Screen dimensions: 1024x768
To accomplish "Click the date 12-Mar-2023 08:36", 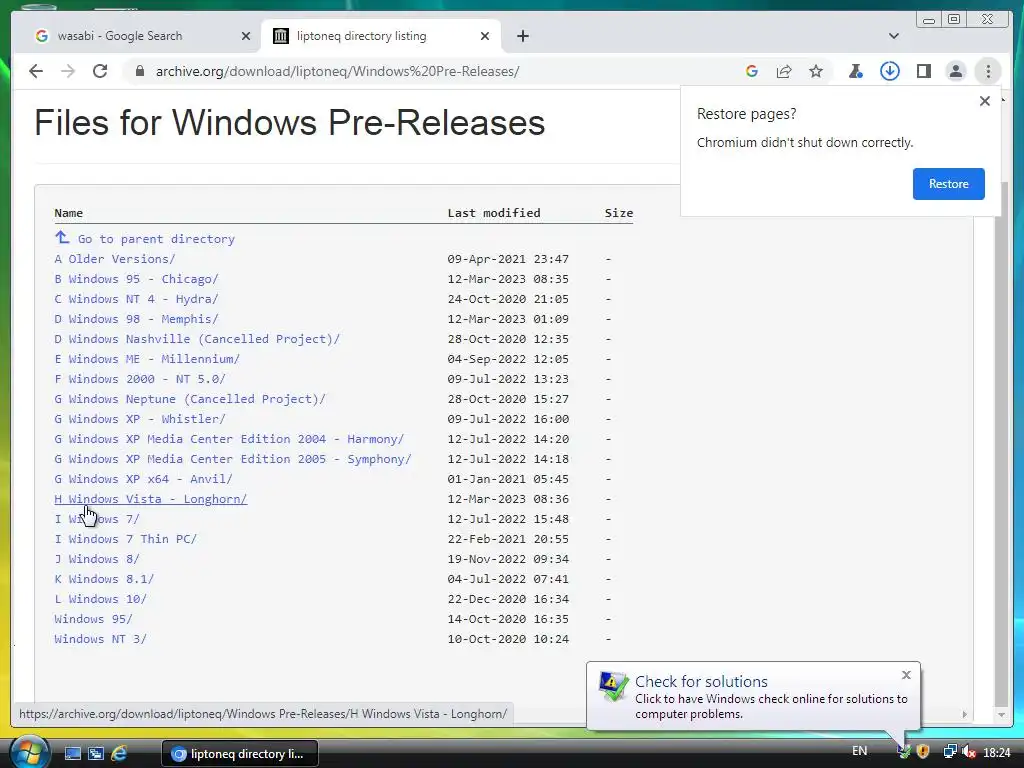I will [x=508, y=499].
